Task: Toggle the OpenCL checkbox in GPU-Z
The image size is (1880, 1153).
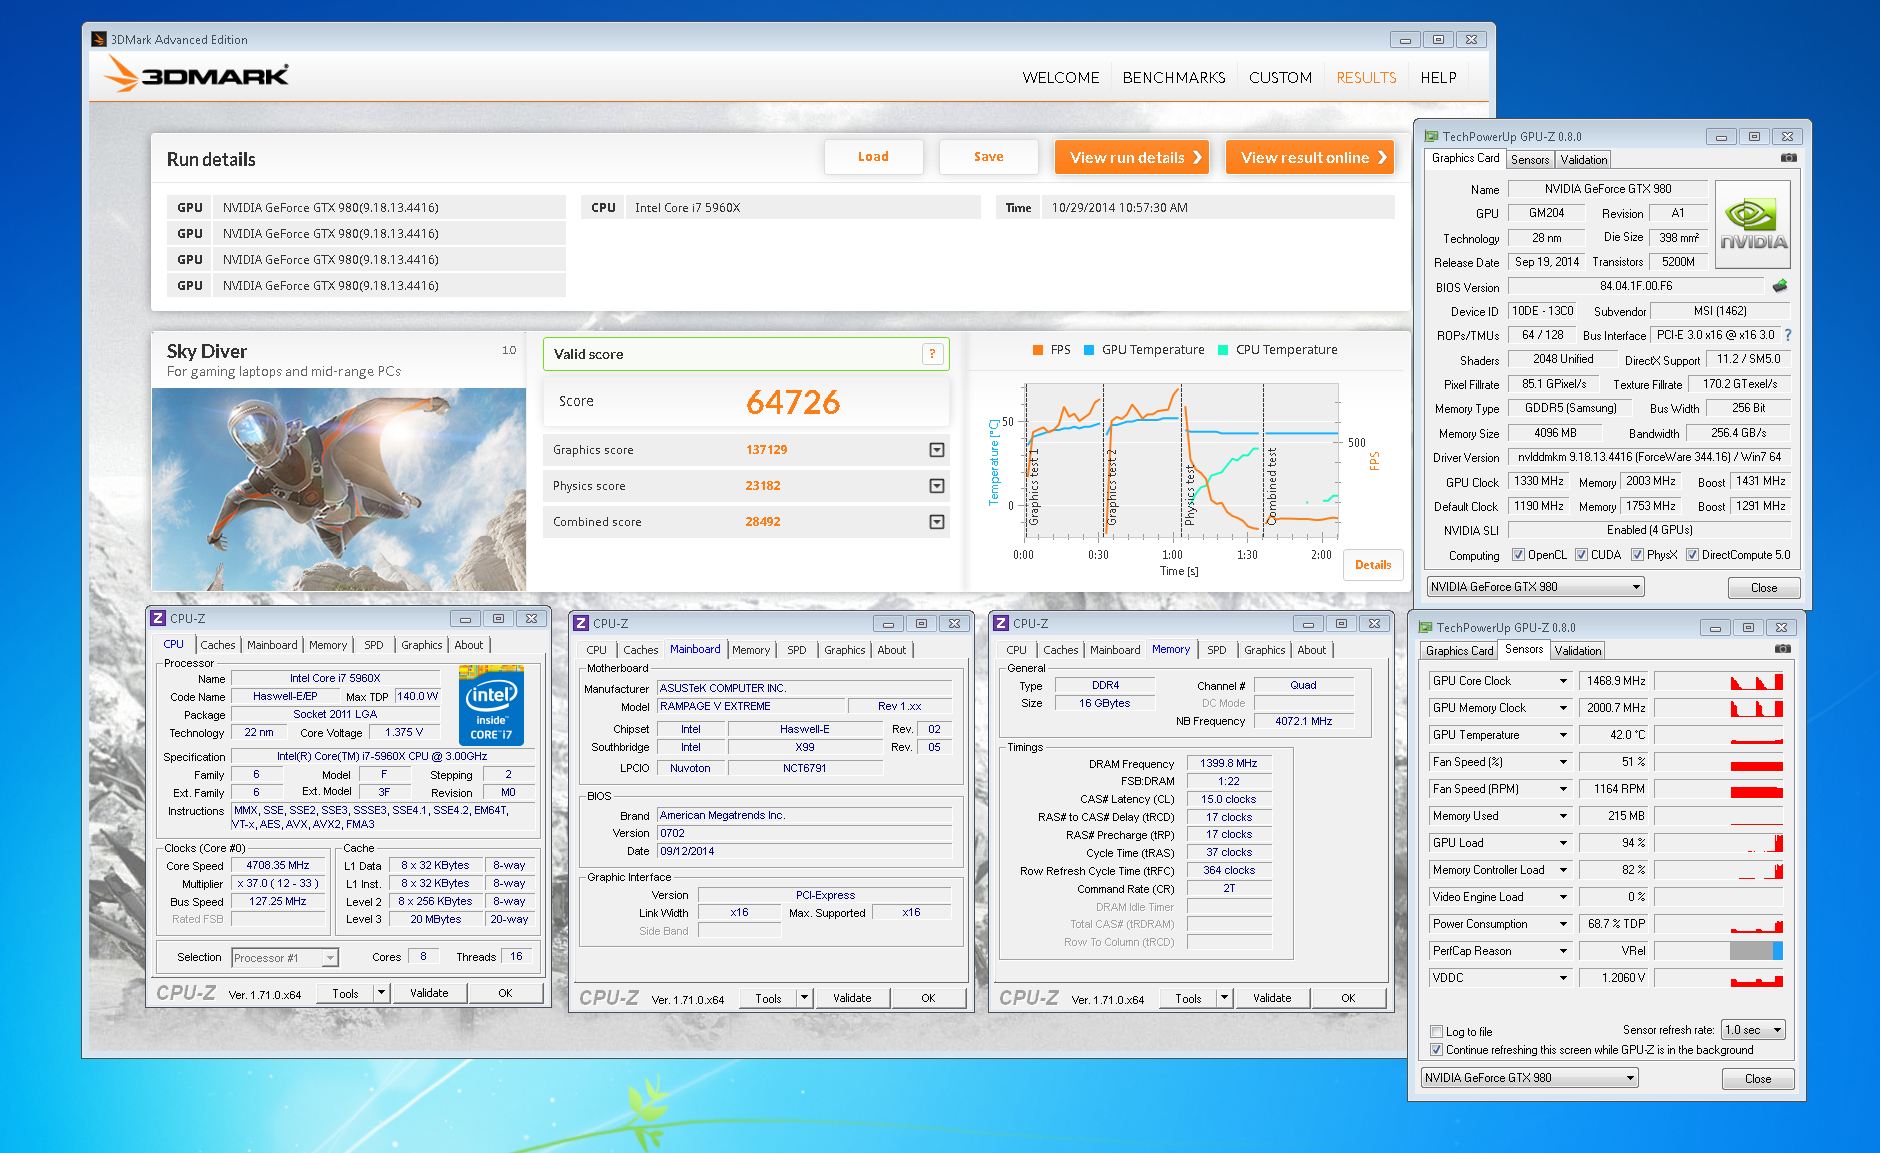Action: click(1518, 555)
